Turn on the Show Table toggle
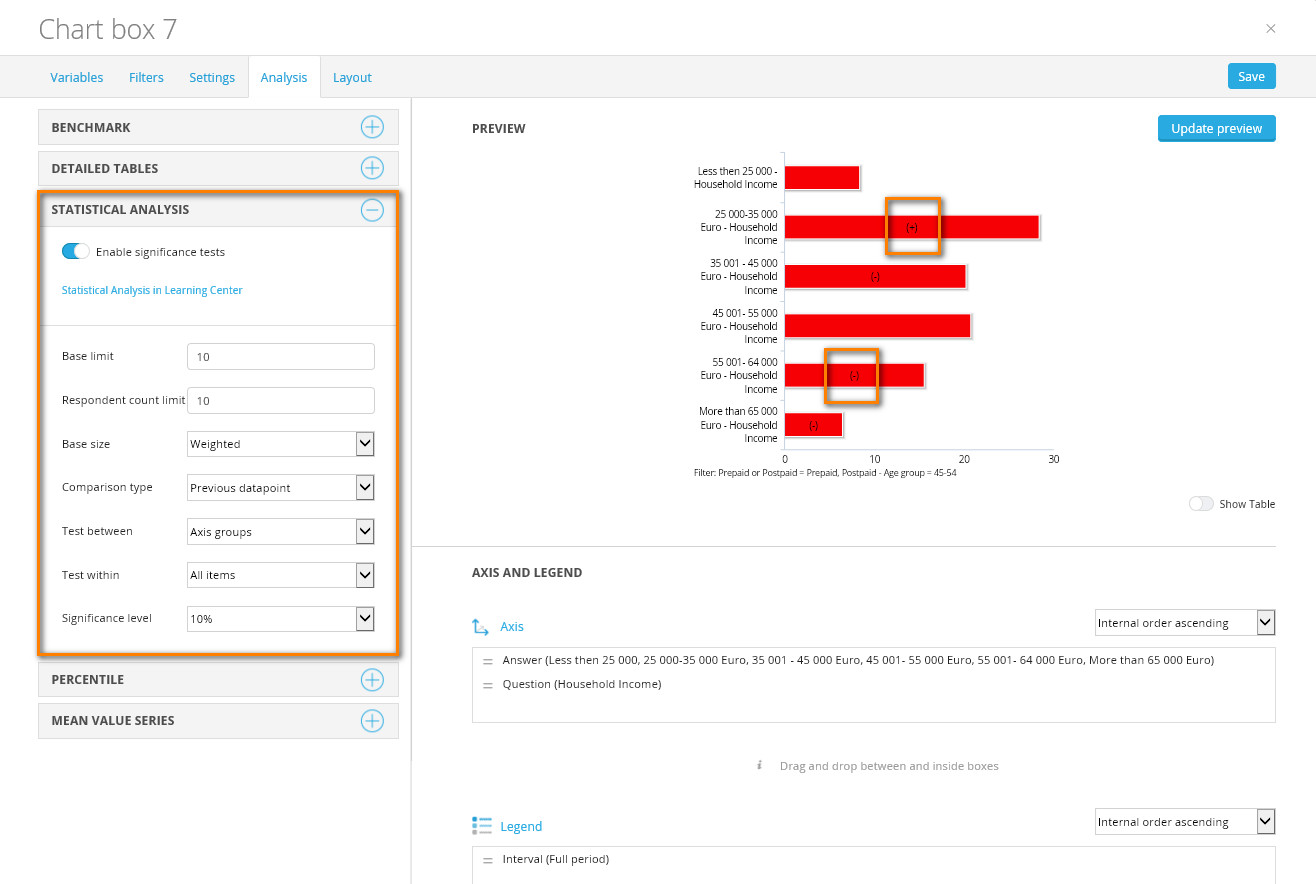Viewport: 1316px width, 884px height. 1200,504
